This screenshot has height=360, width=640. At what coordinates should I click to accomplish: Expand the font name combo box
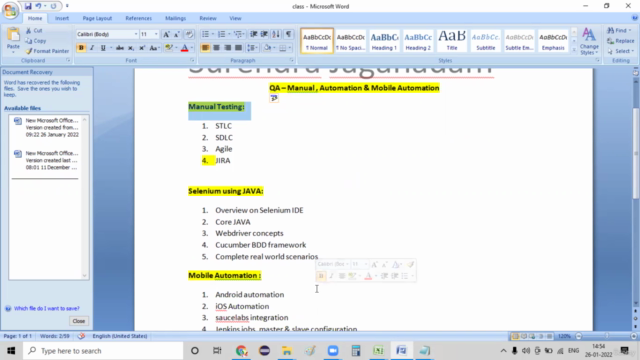click(x=136, y=34)
